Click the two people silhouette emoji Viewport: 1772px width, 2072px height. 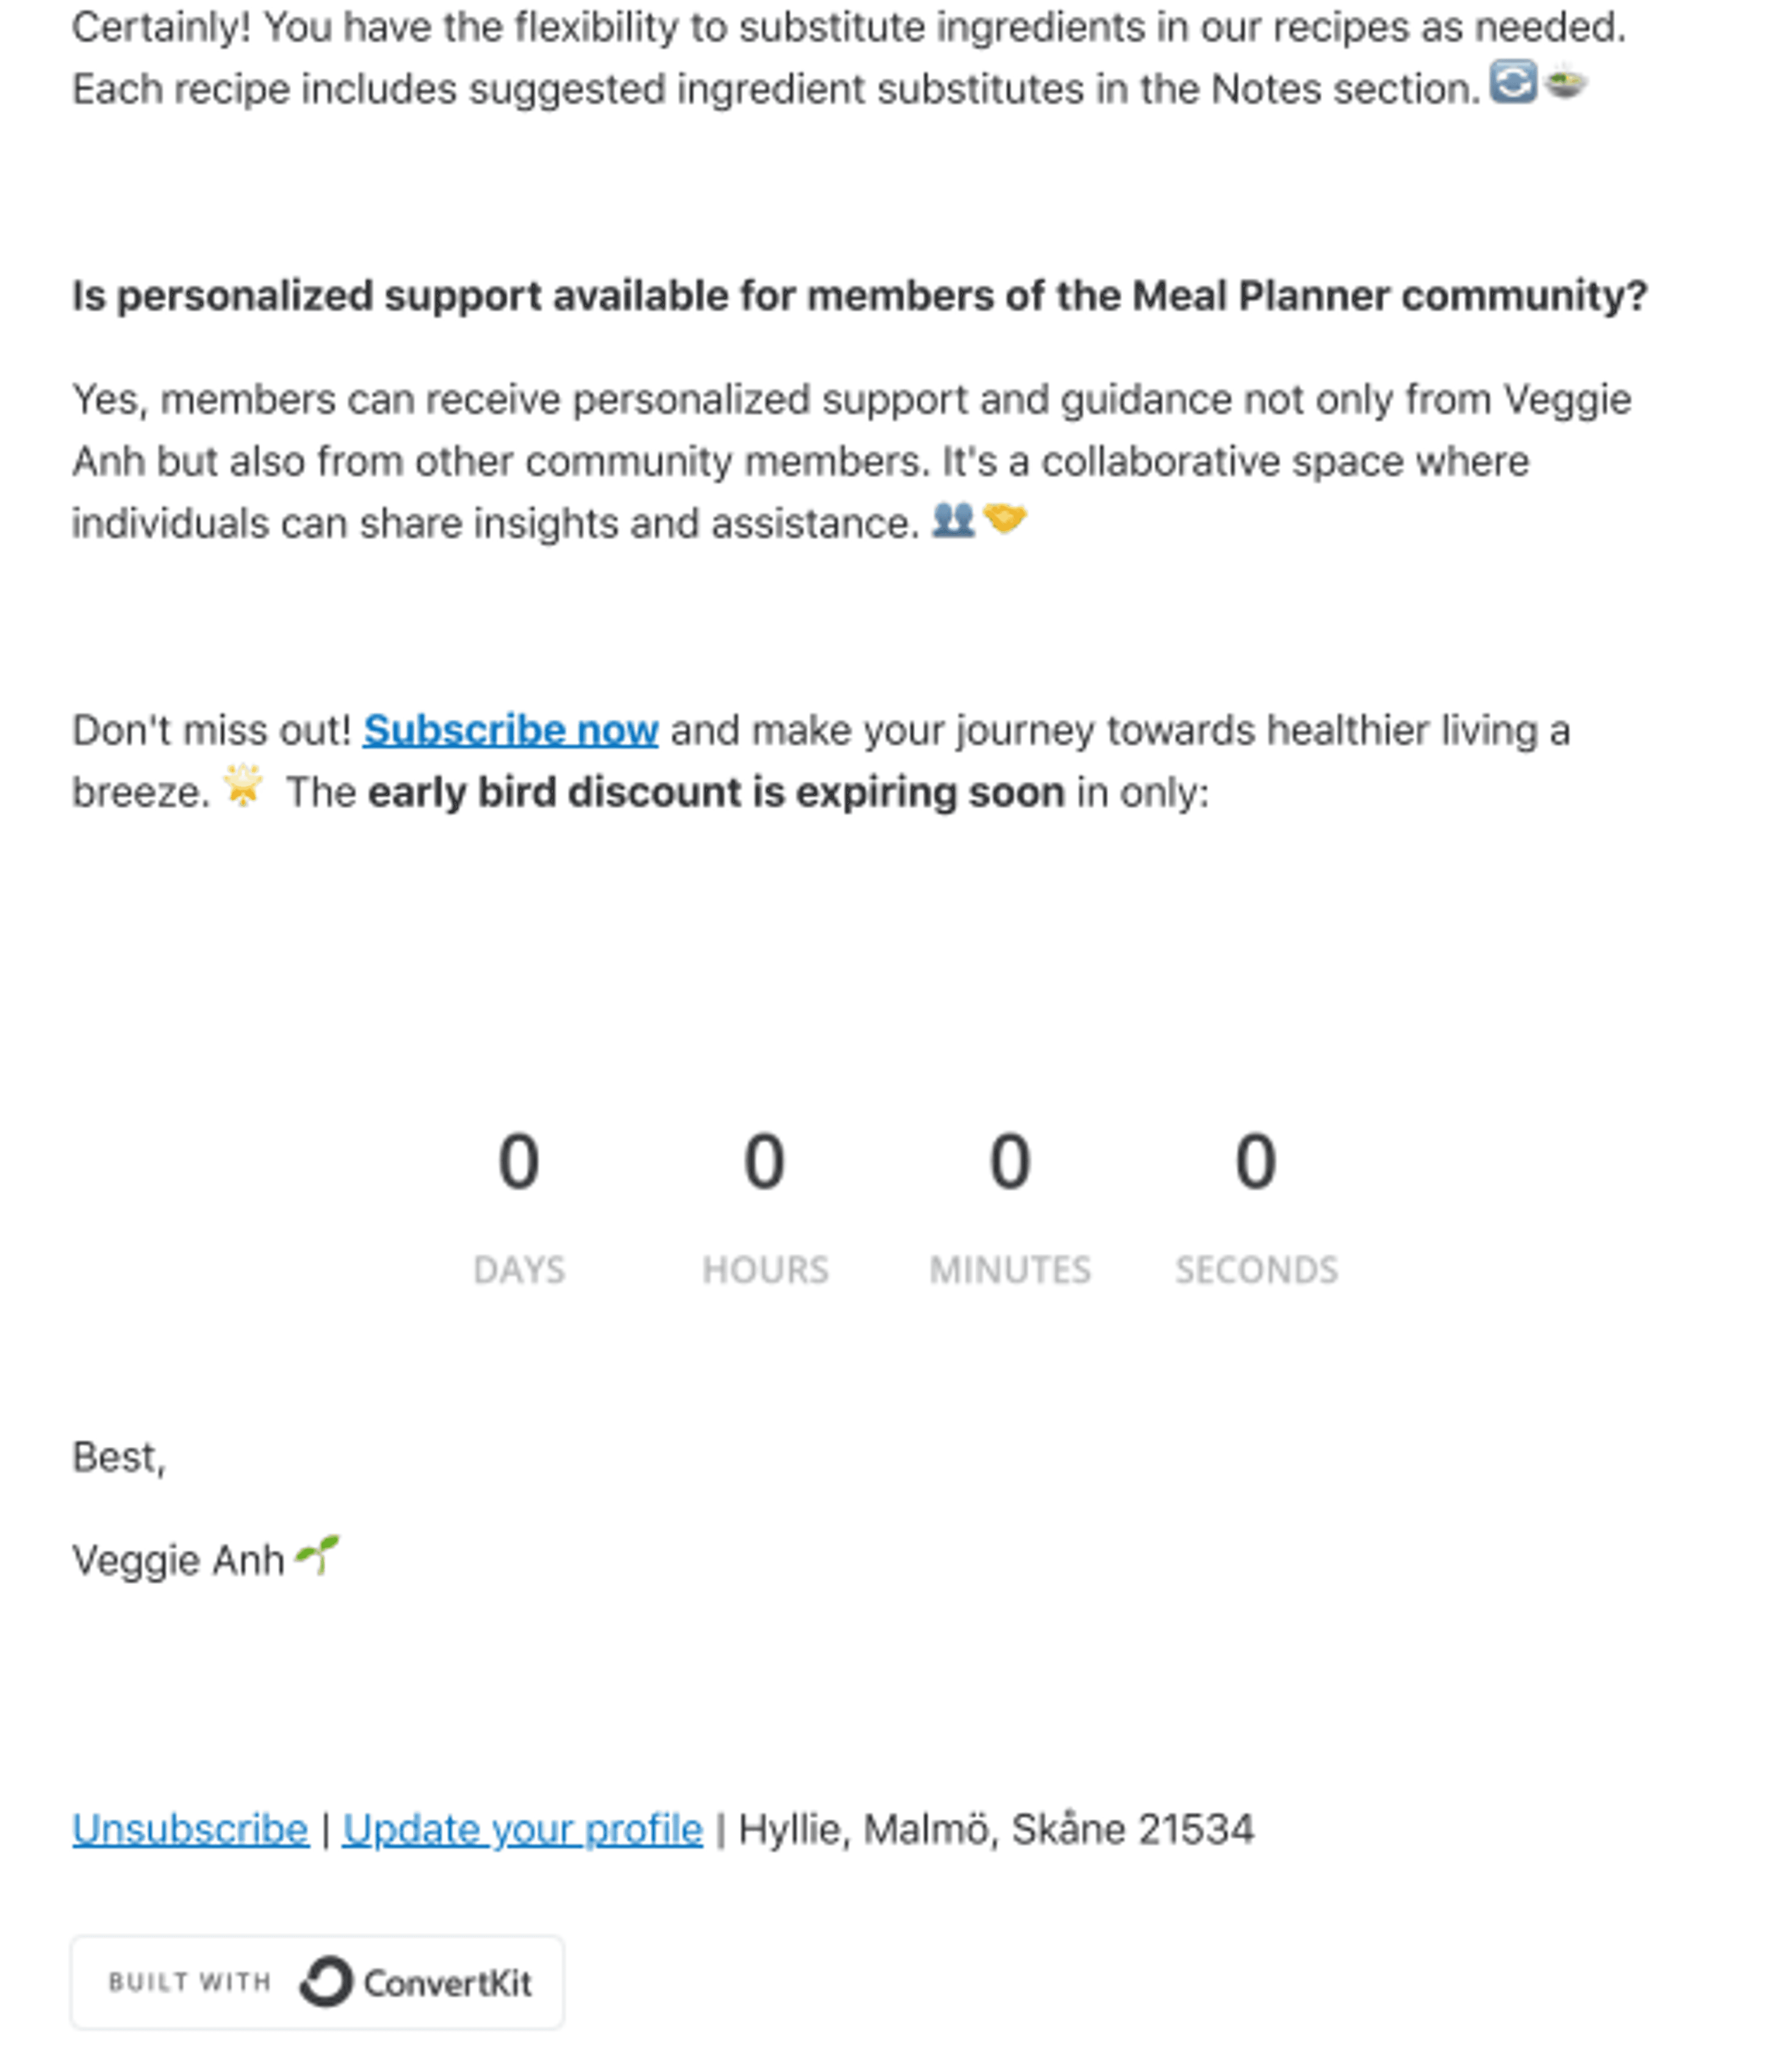pos(953,520)
